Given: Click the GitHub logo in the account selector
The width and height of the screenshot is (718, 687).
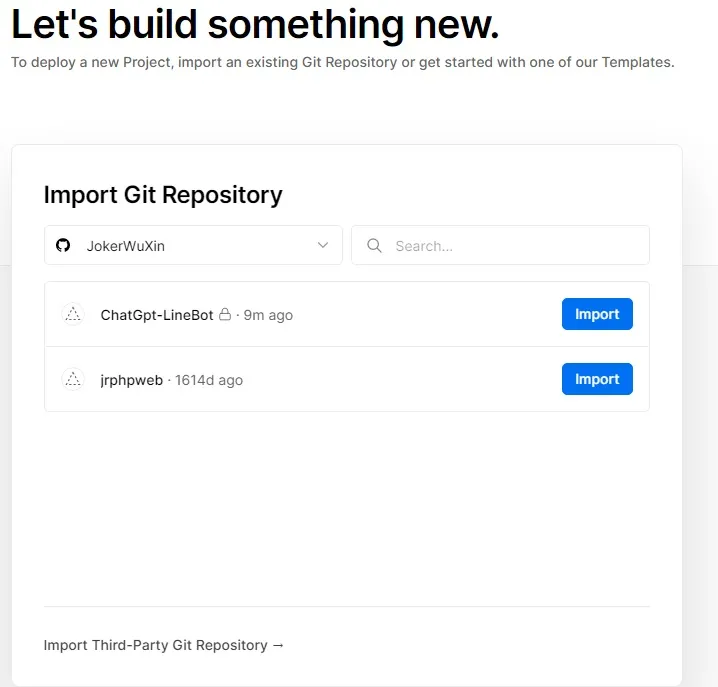Looking at the screenshot, I should point(63,246).
